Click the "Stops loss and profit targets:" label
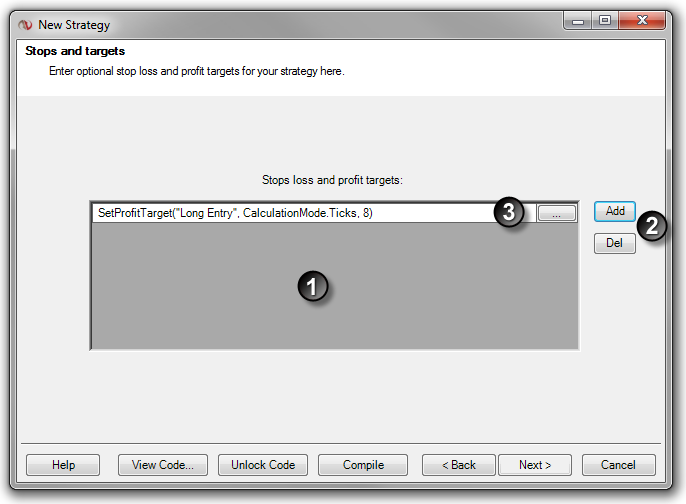Image resolution: width=686 pixels, height=504 pixels. [x=331, y=181]
